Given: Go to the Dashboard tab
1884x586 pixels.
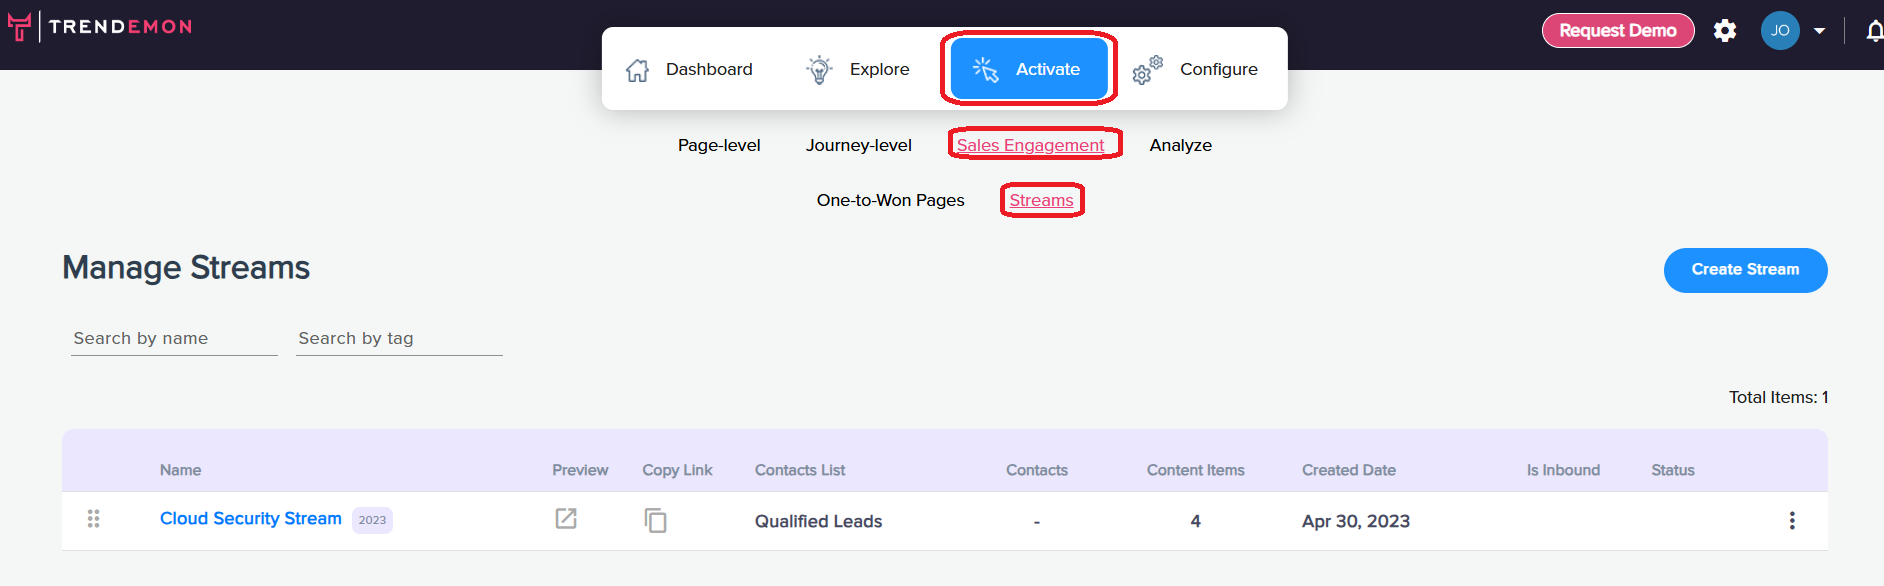Looking at the screenshot, I should coord(689,69).
